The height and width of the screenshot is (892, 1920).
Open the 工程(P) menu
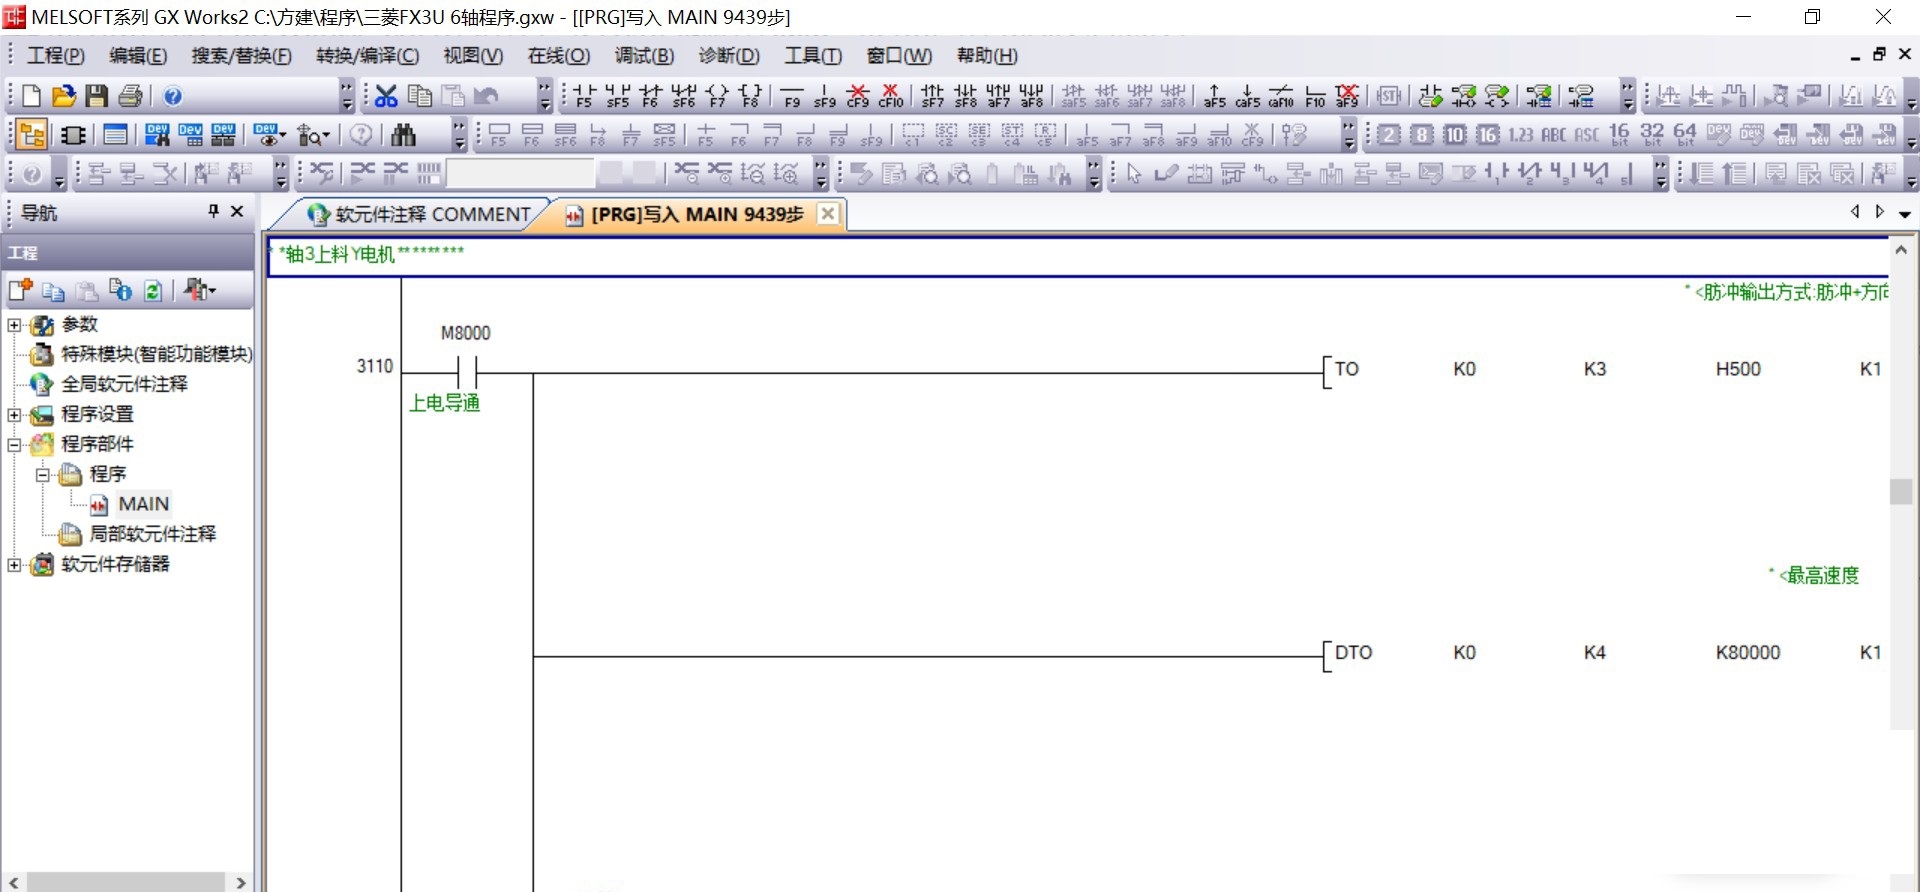point(56,56)
